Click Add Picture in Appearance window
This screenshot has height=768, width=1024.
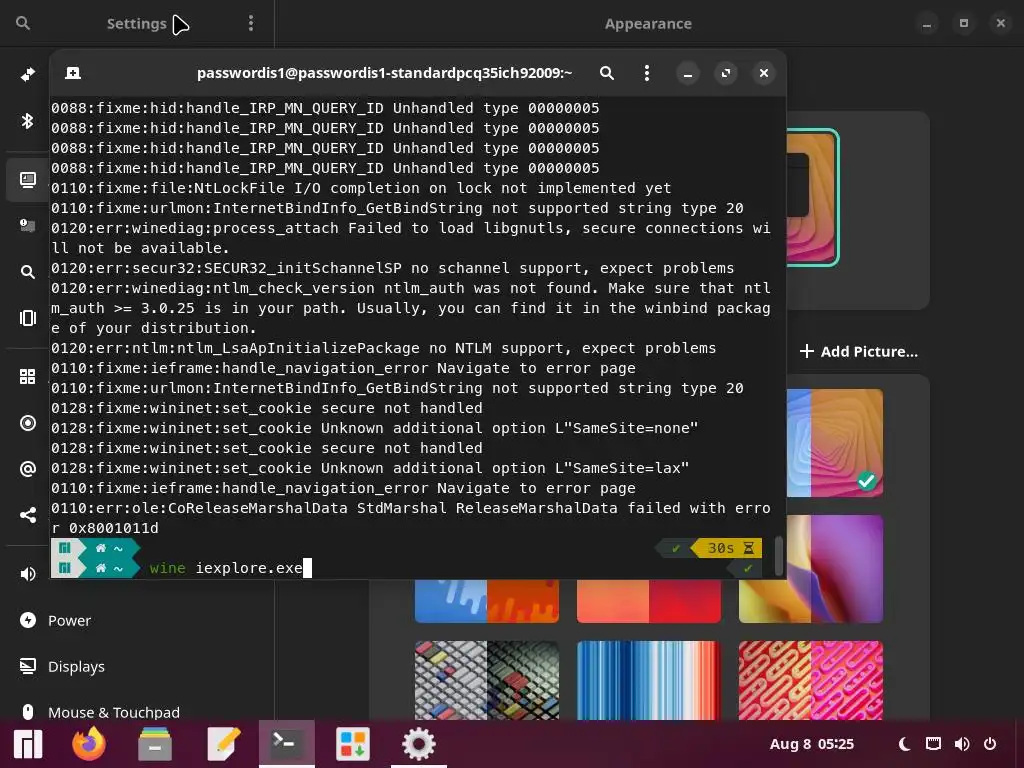859,352
